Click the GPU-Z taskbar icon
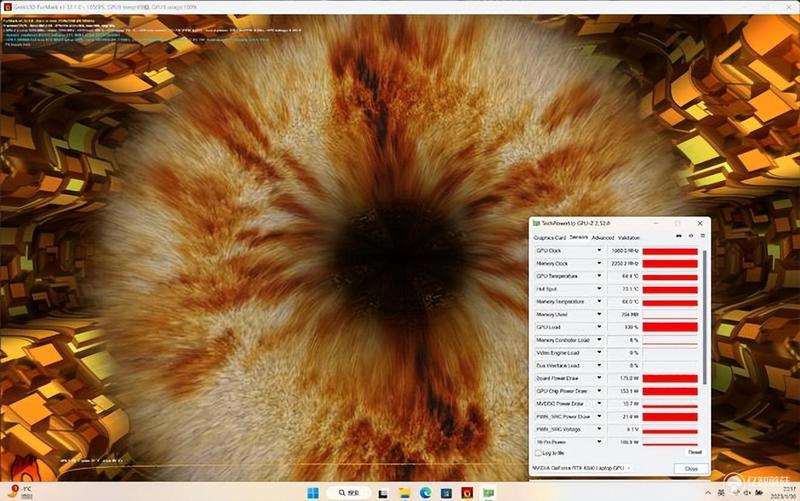The height and width of the screenshot is (501, 800). point(488,493)
